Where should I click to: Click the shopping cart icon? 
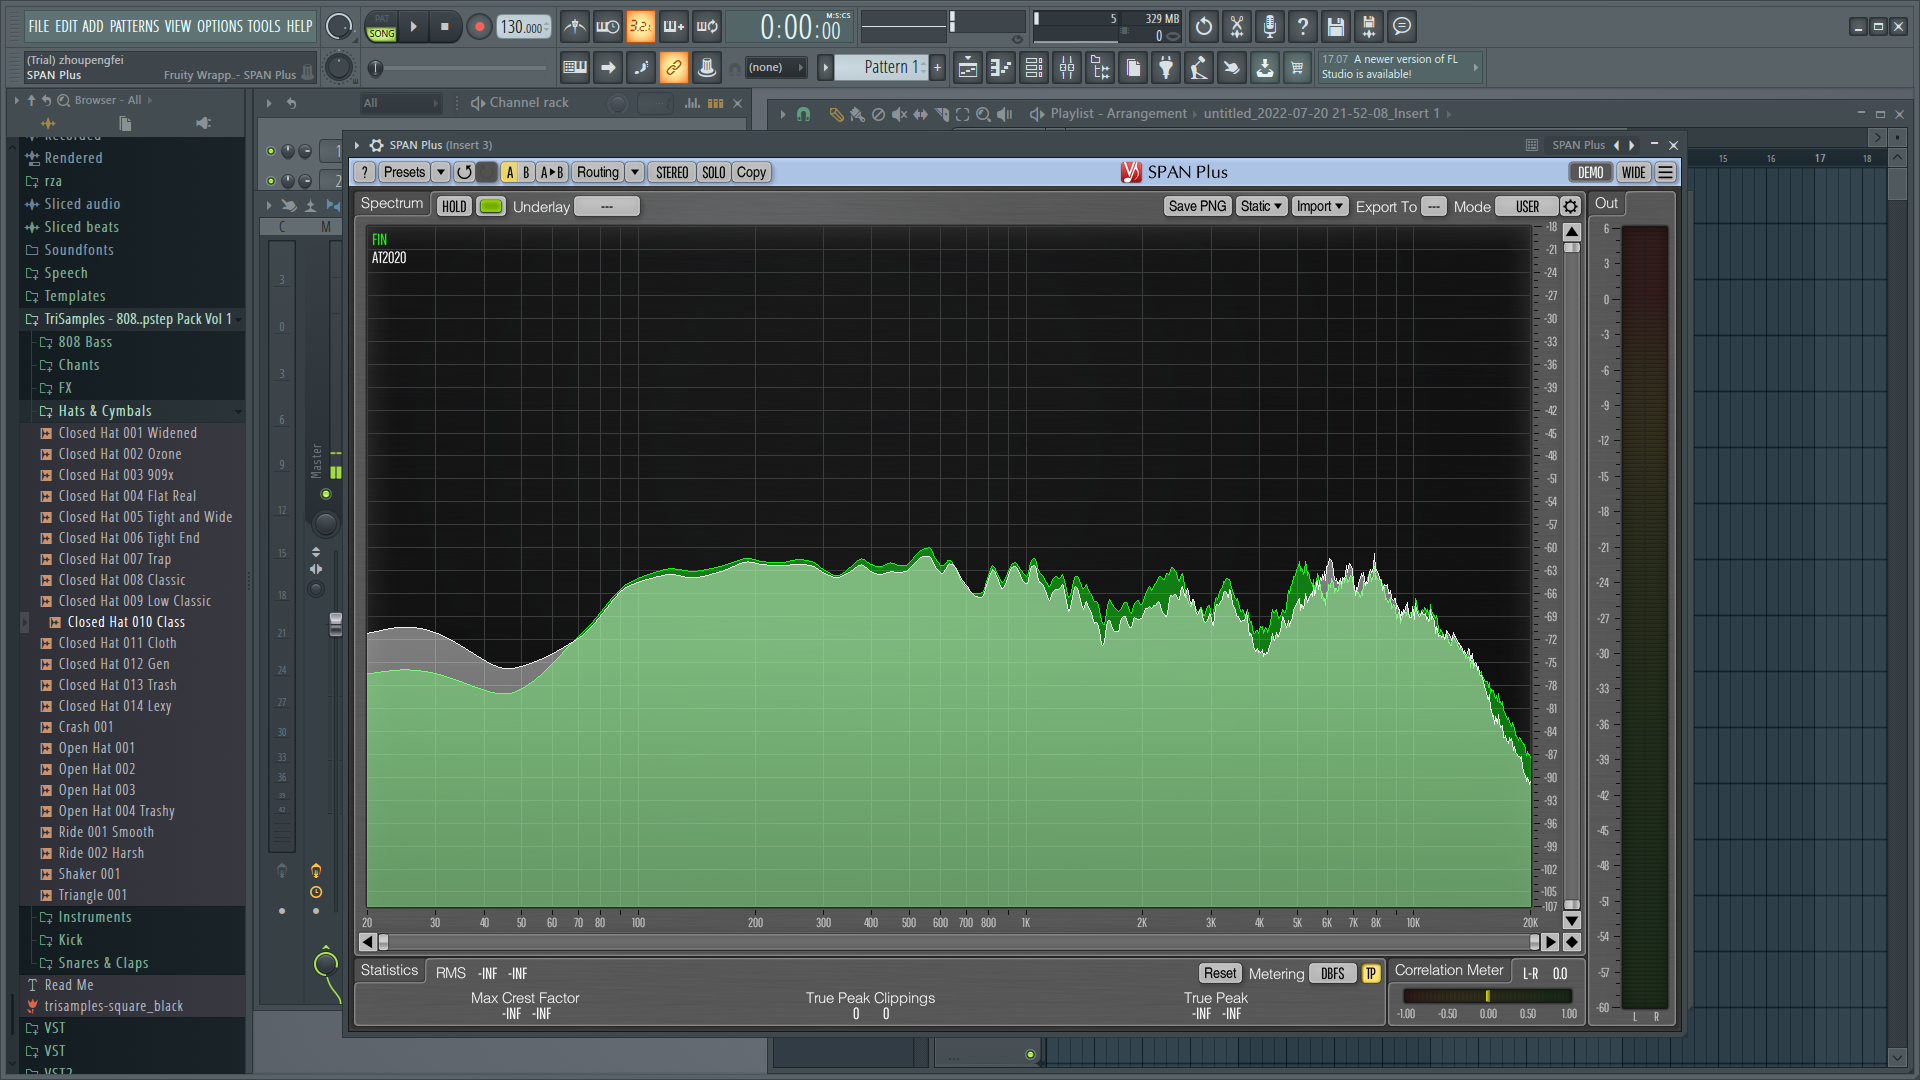pos(1297,68)
